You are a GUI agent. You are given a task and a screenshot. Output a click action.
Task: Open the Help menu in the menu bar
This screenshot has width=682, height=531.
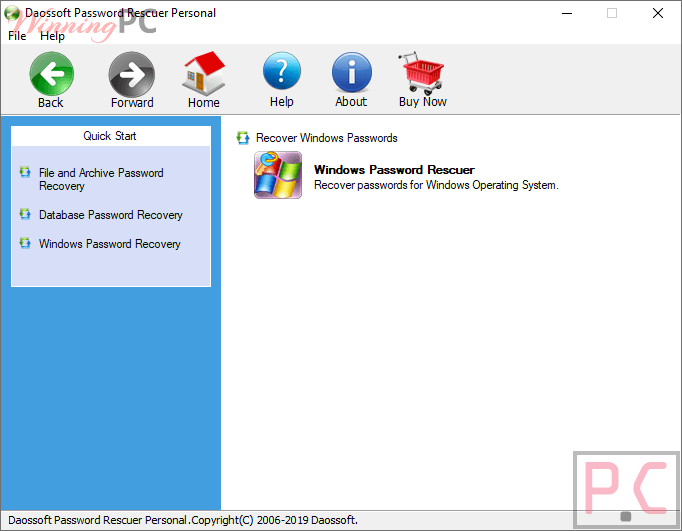tap(53, 36)
